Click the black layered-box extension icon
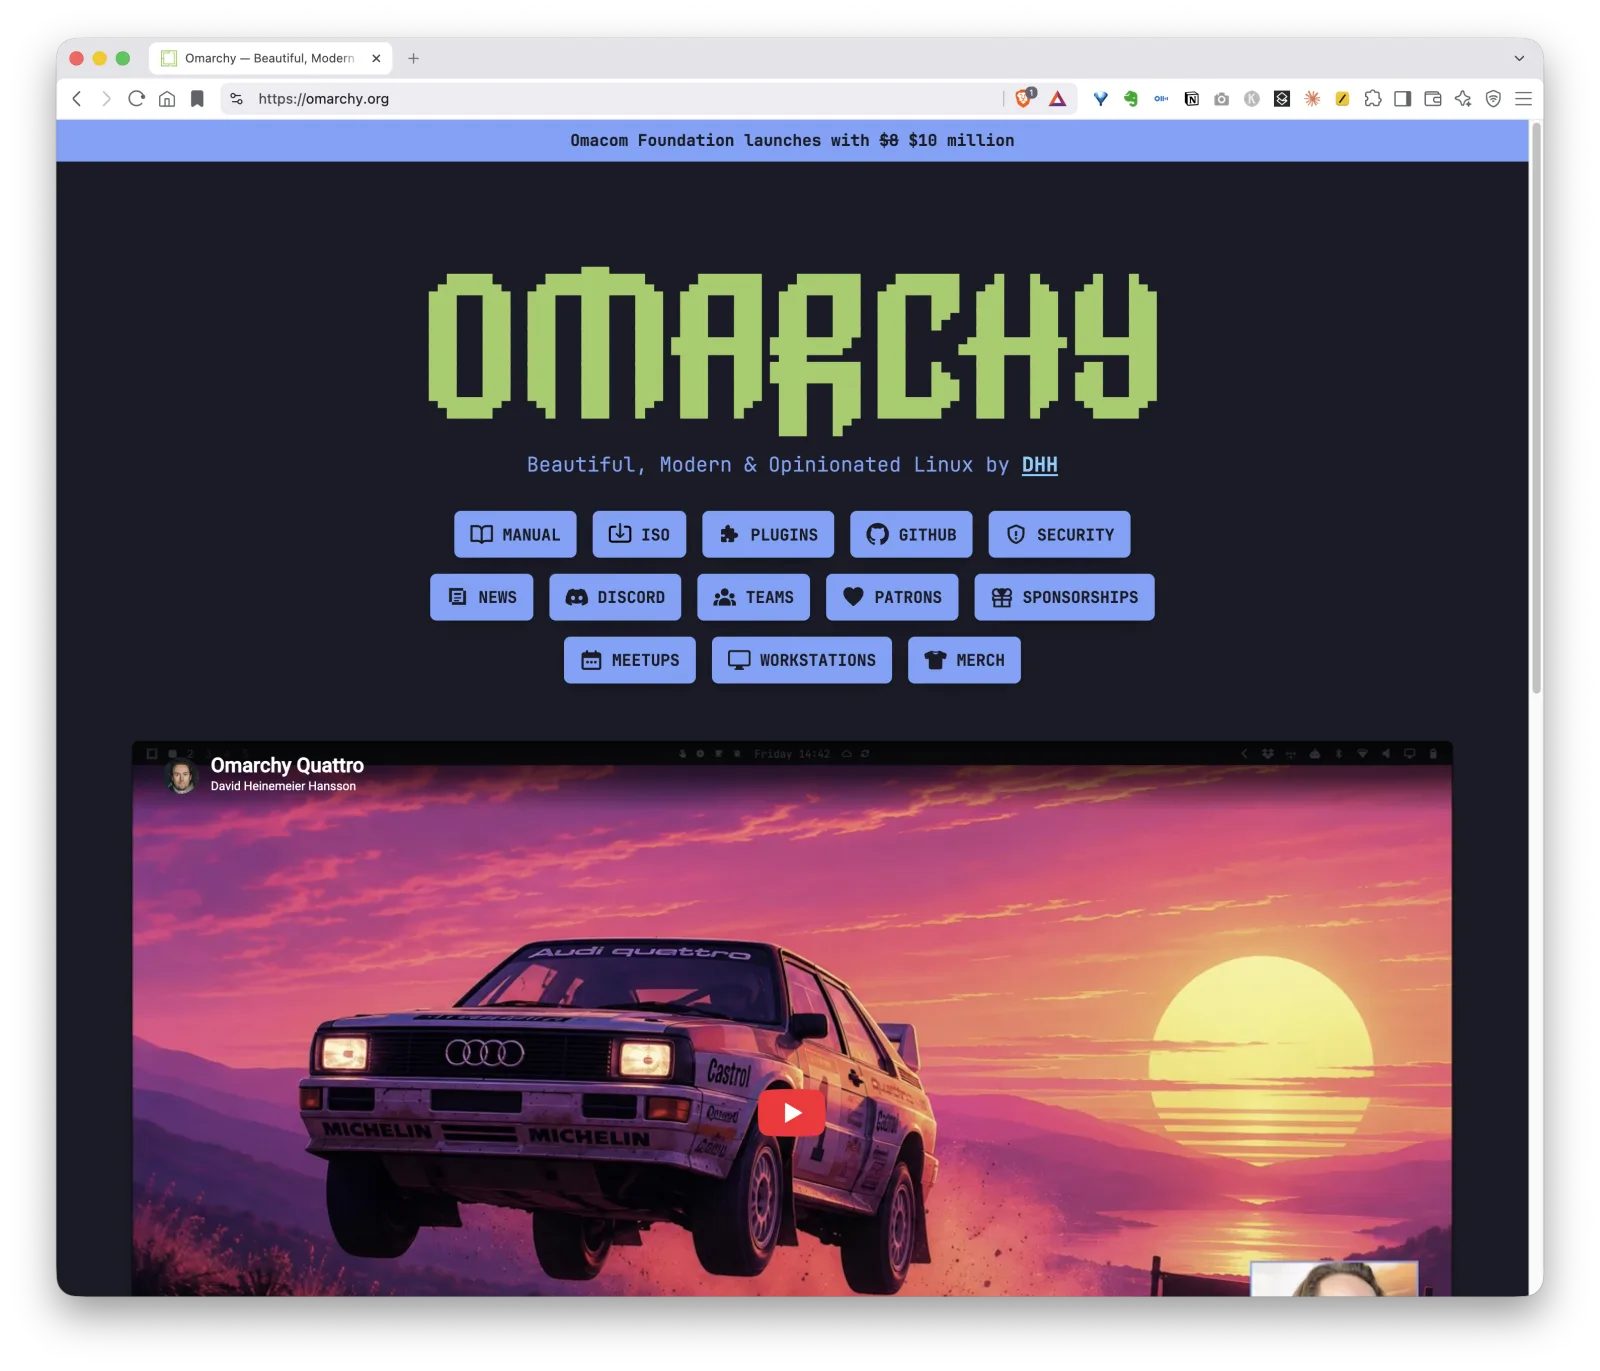Image resolution: width=1600 pixels, height=1371 pixels. (x=1281, y=98)
